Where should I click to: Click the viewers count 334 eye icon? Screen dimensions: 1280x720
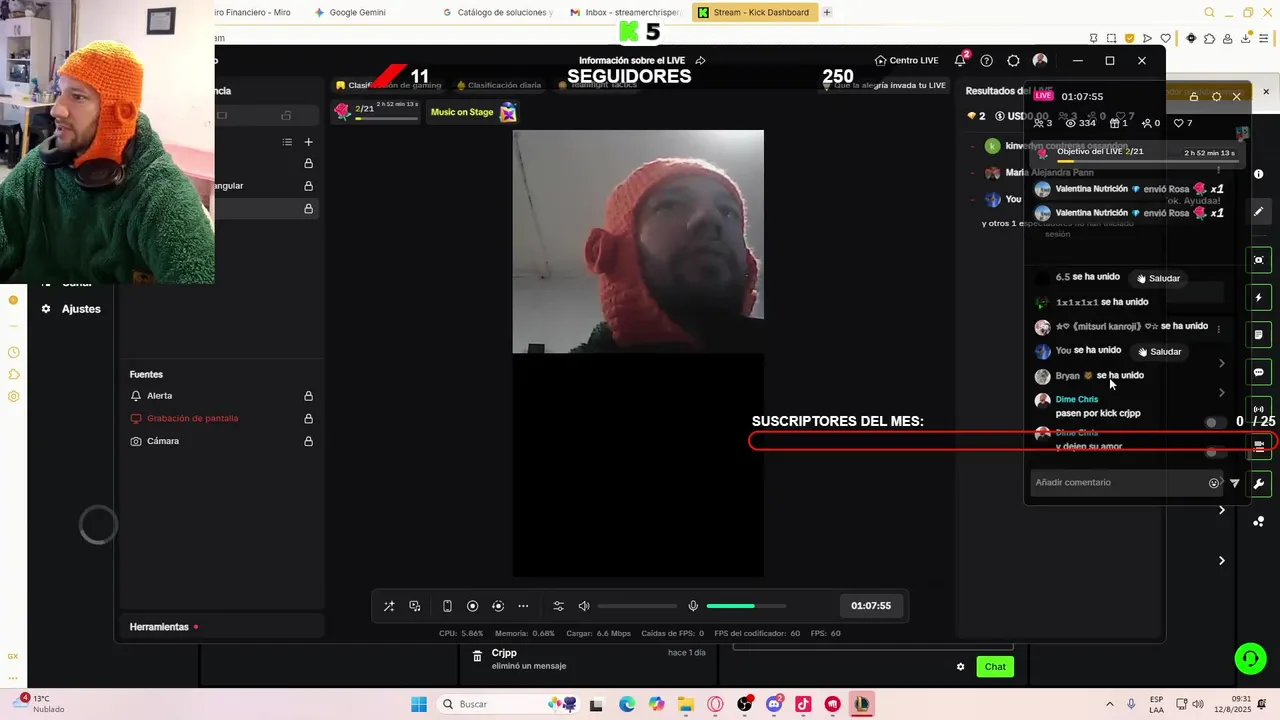(1081, 123)
